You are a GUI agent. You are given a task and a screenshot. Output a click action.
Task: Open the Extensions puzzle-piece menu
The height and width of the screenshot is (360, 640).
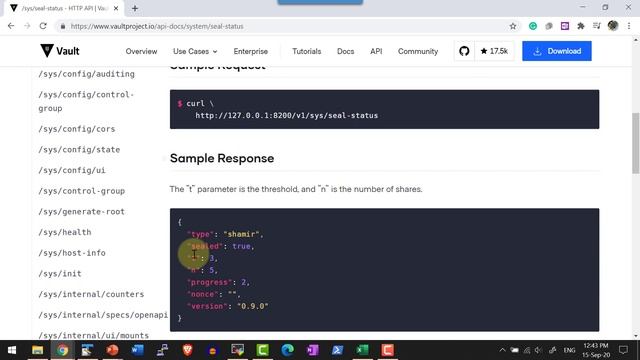click(x=581, y=26)
